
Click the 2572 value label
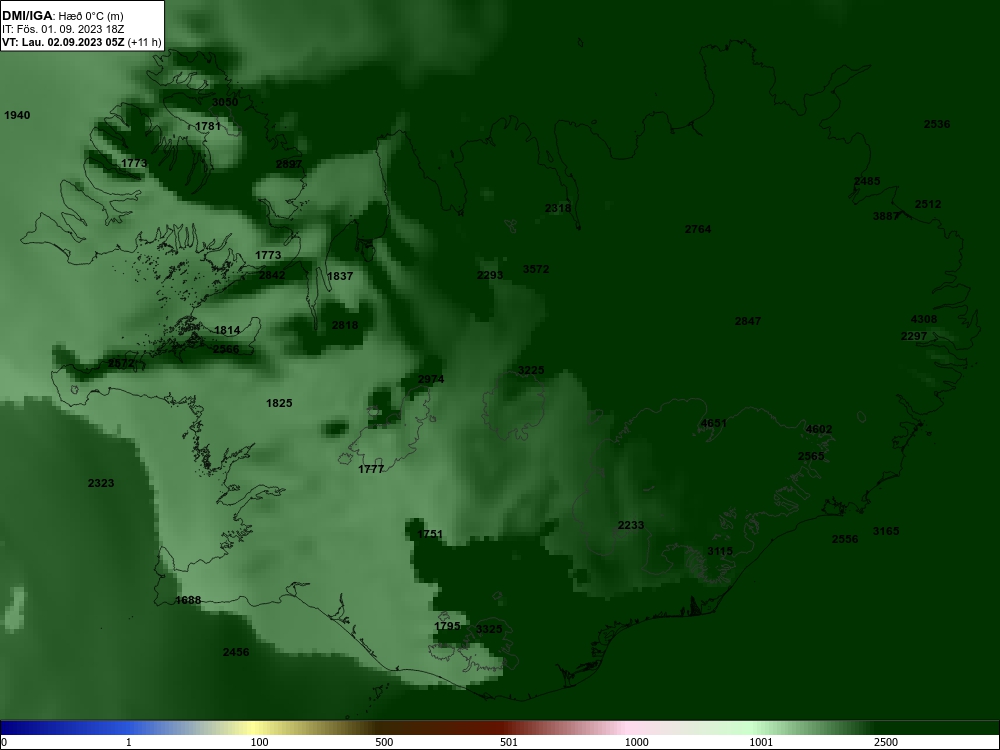(121, 364)
